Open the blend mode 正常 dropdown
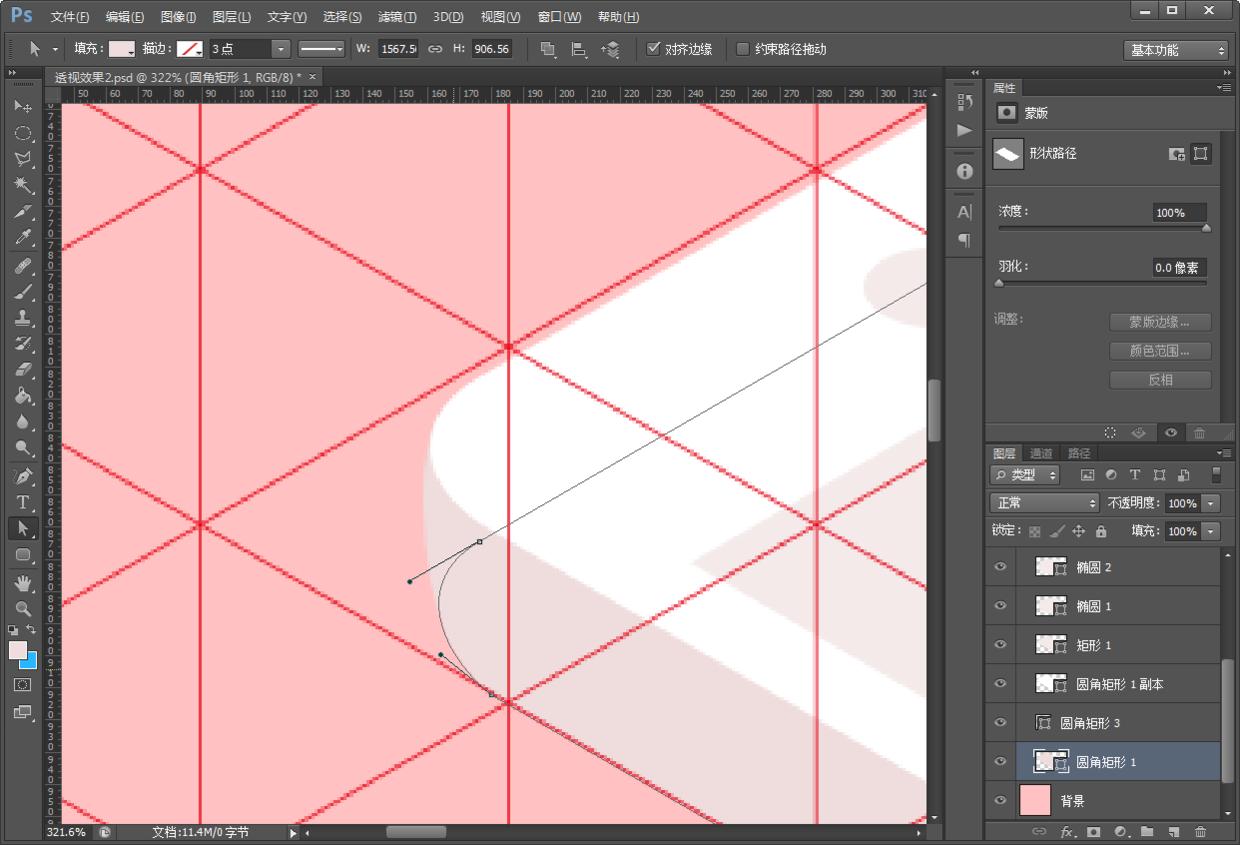The height and width of the screenshot is (845, 1240). coord(1044,503)
